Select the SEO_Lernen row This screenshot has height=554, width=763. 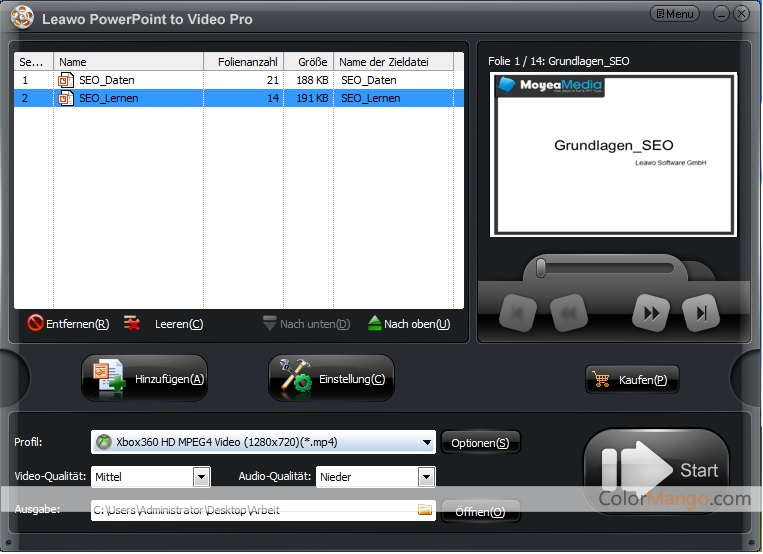[238, 98]
